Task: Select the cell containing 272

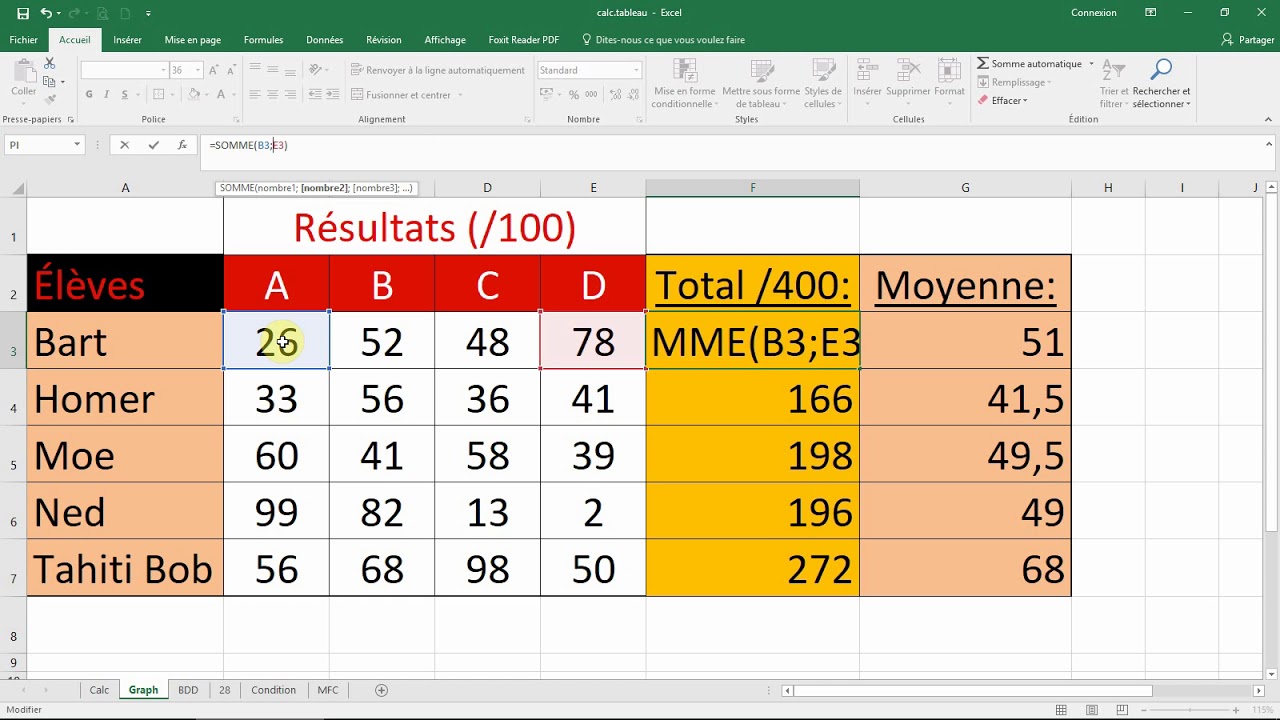Action: click(752, 569)
